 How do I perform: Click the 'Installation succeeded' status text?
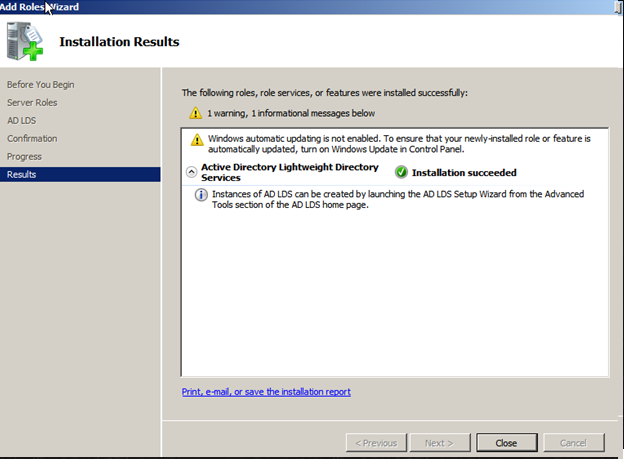point(464,173)
